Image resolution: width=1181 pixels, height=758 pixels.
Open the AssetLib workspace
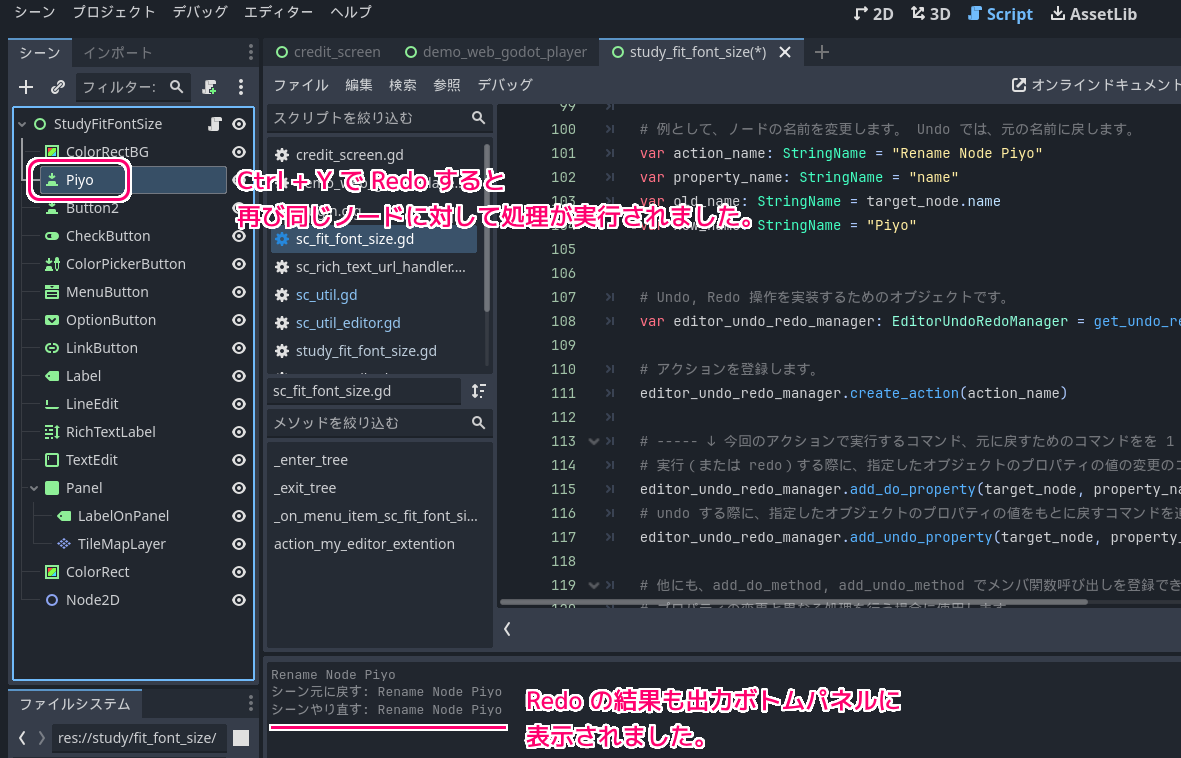click(1094, 14)
